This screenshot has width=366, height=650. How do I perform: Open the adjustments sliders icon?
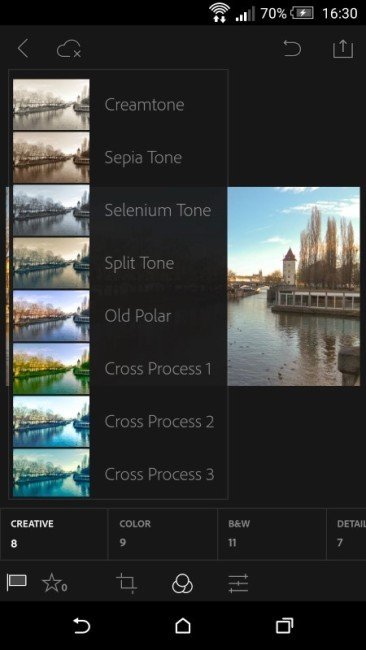point(238,583)
